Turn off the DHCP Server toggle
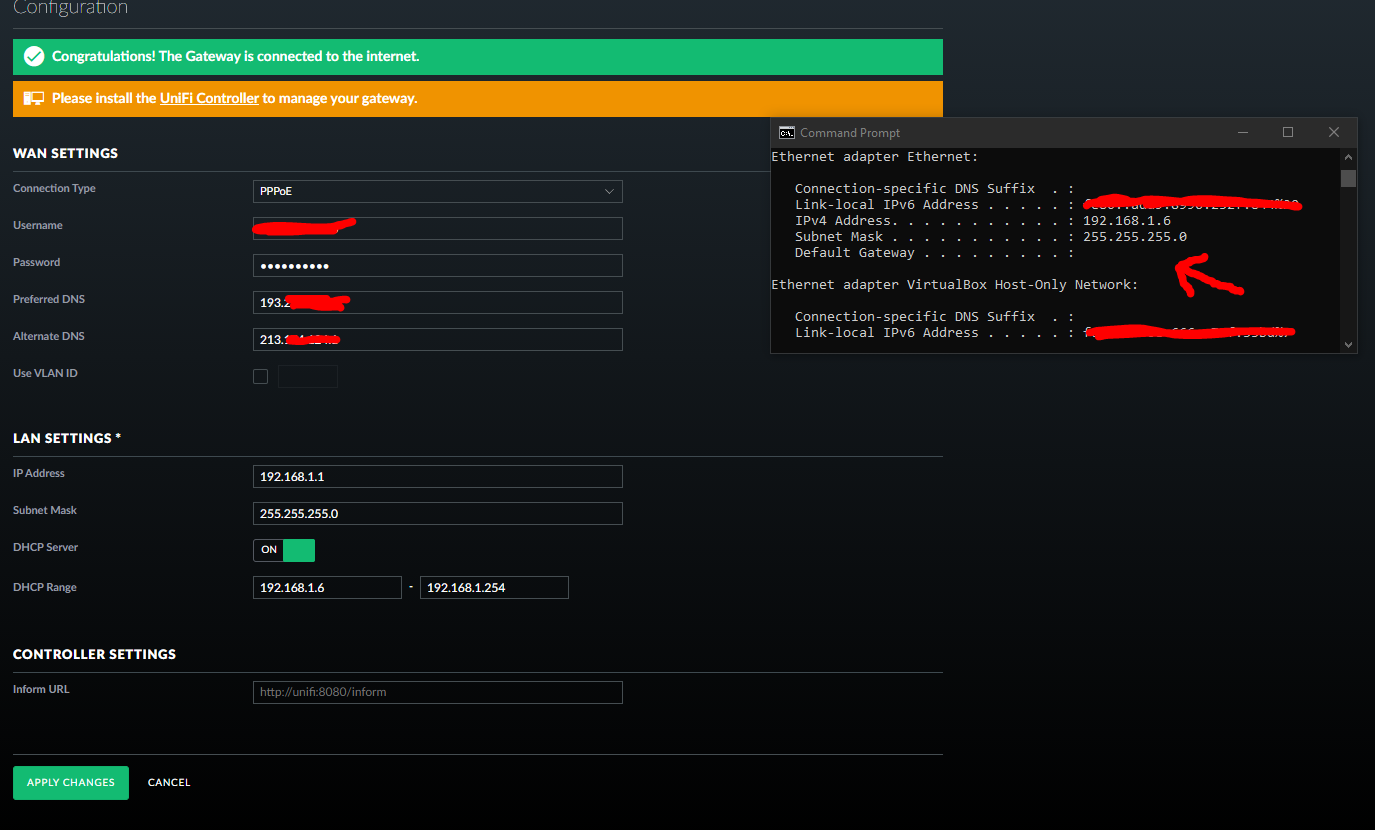The width and height of the screenshot is (1375, 830). [284, 550]
